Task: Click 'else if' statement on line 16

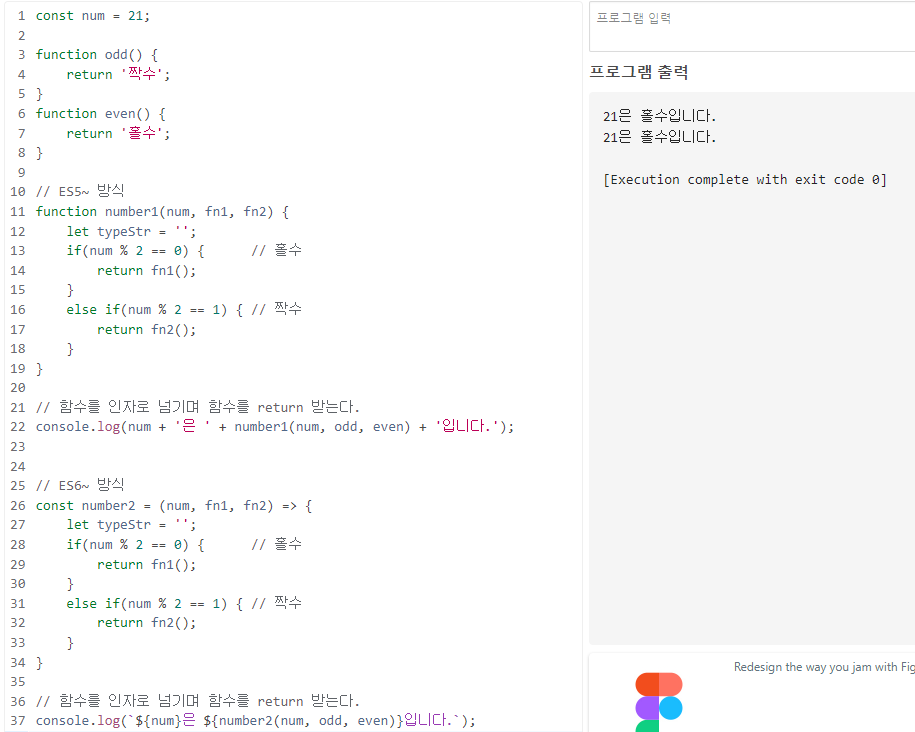Action: [155, 309]
